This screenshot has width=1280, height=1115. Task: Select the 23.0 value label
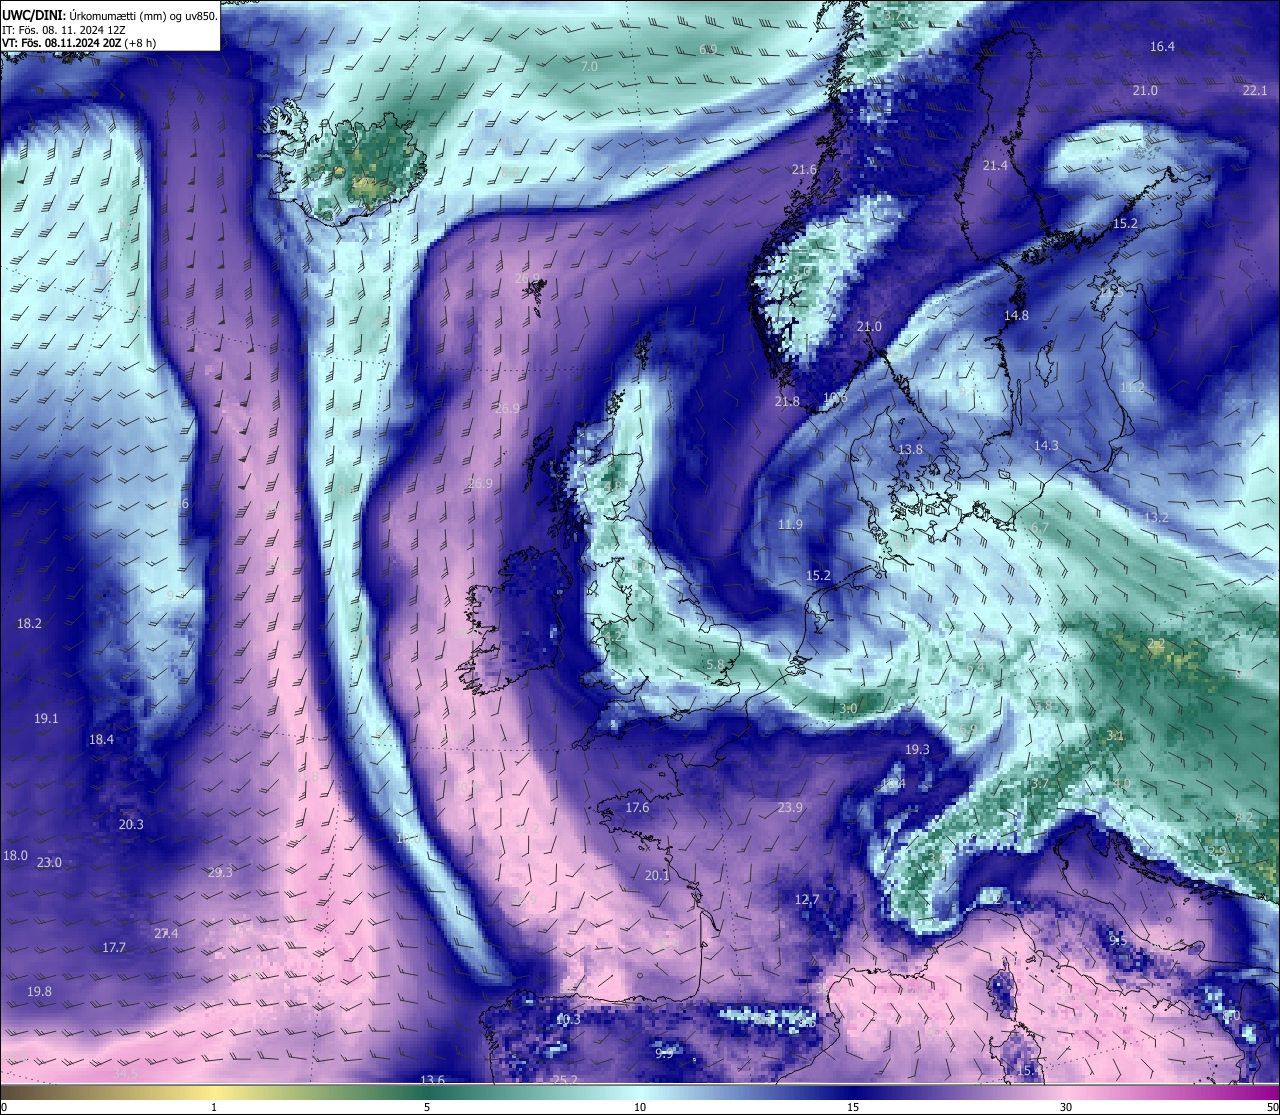49,862
